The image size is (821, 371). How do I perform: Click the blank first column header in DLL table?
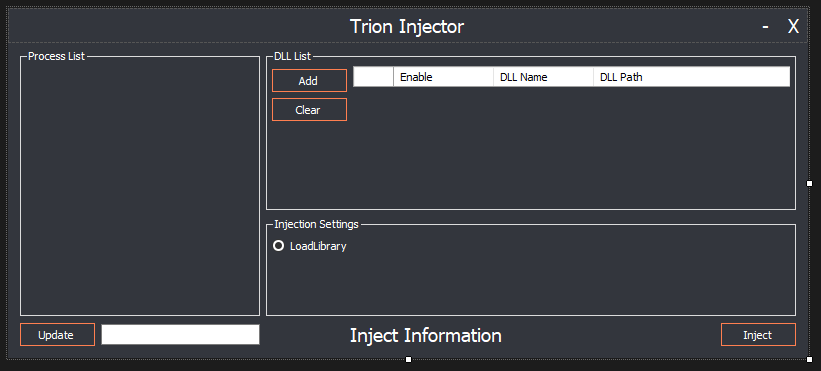pyautogui.click(x=373, y=77)
